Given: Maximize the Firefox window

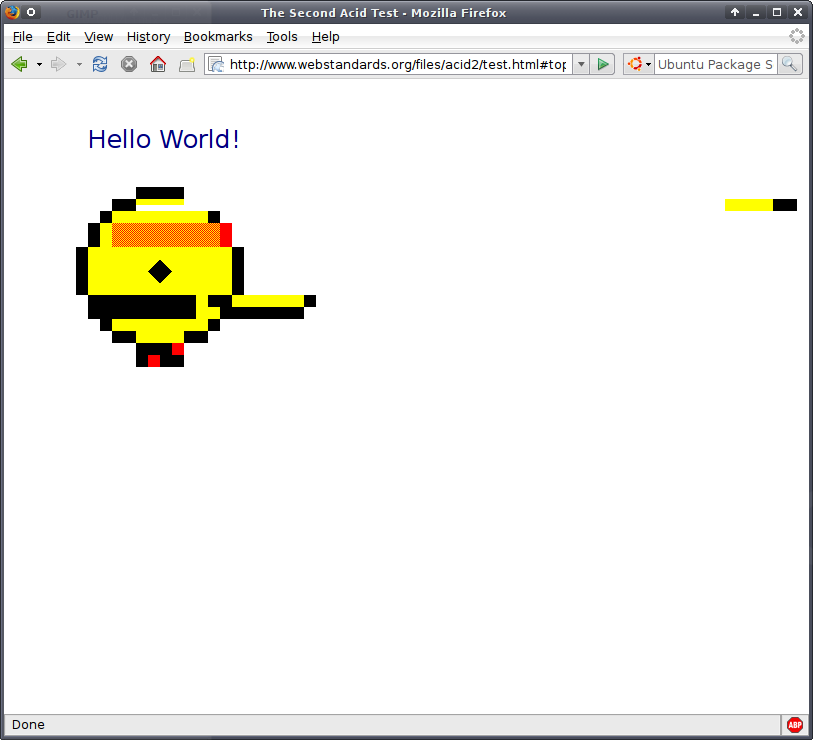Looking at the screenshot, I should pos(777,12).
